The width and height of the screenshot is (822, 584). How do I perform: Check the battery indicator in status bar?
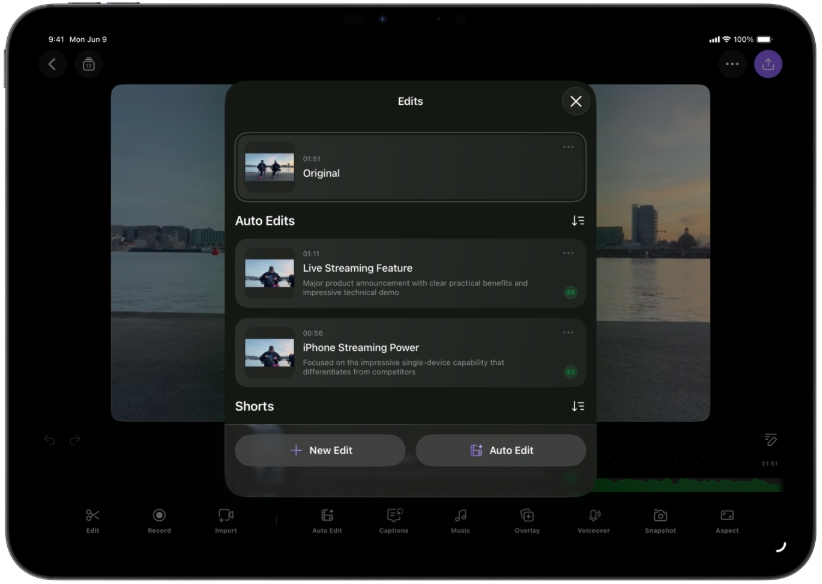pos(764,39)
